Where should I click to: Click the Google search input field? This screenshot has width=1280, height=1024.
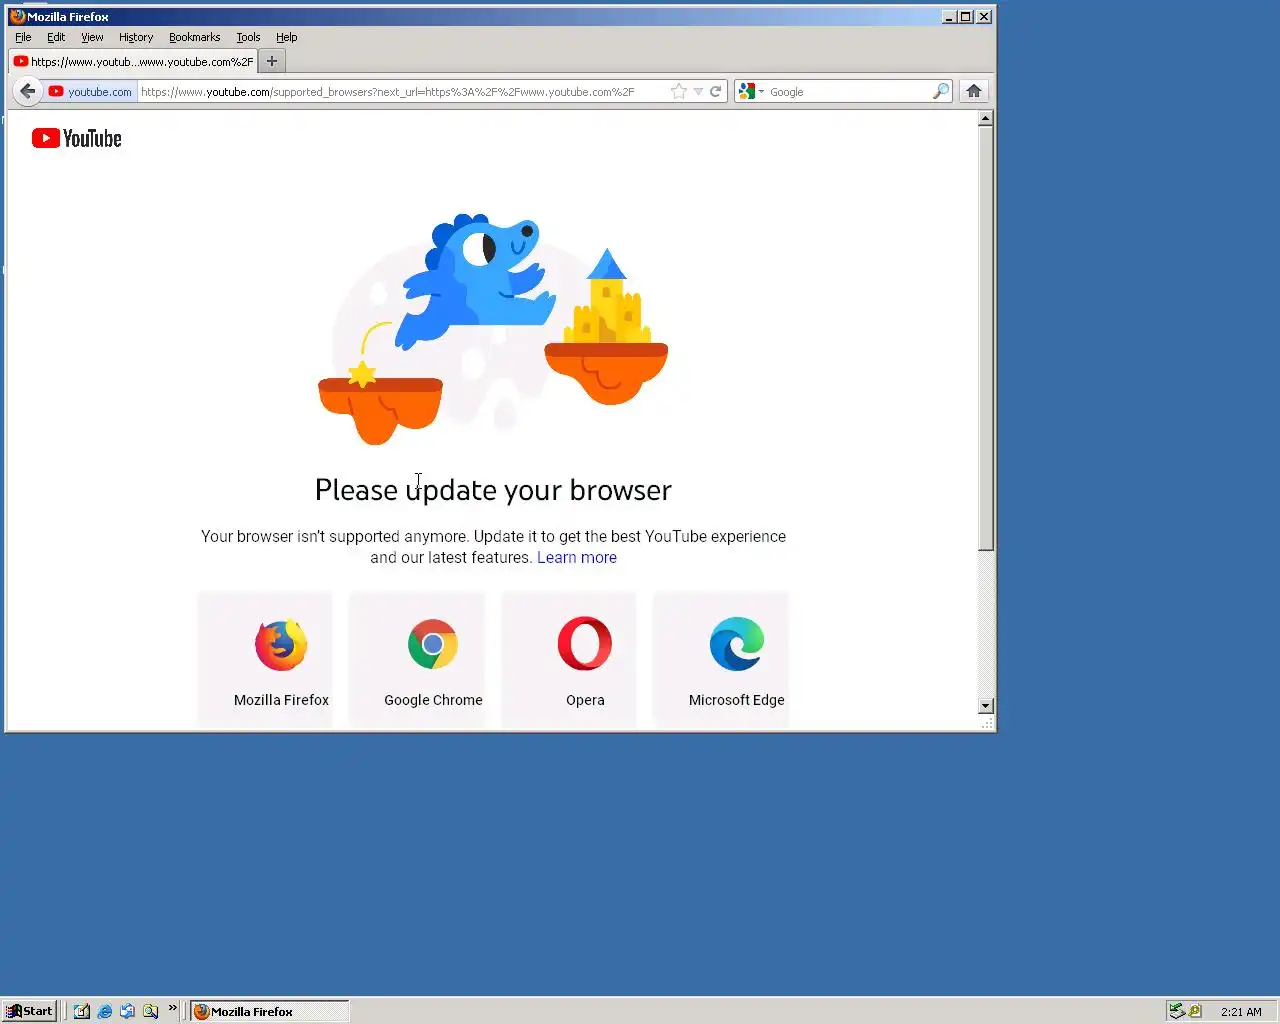click(848, 92)
